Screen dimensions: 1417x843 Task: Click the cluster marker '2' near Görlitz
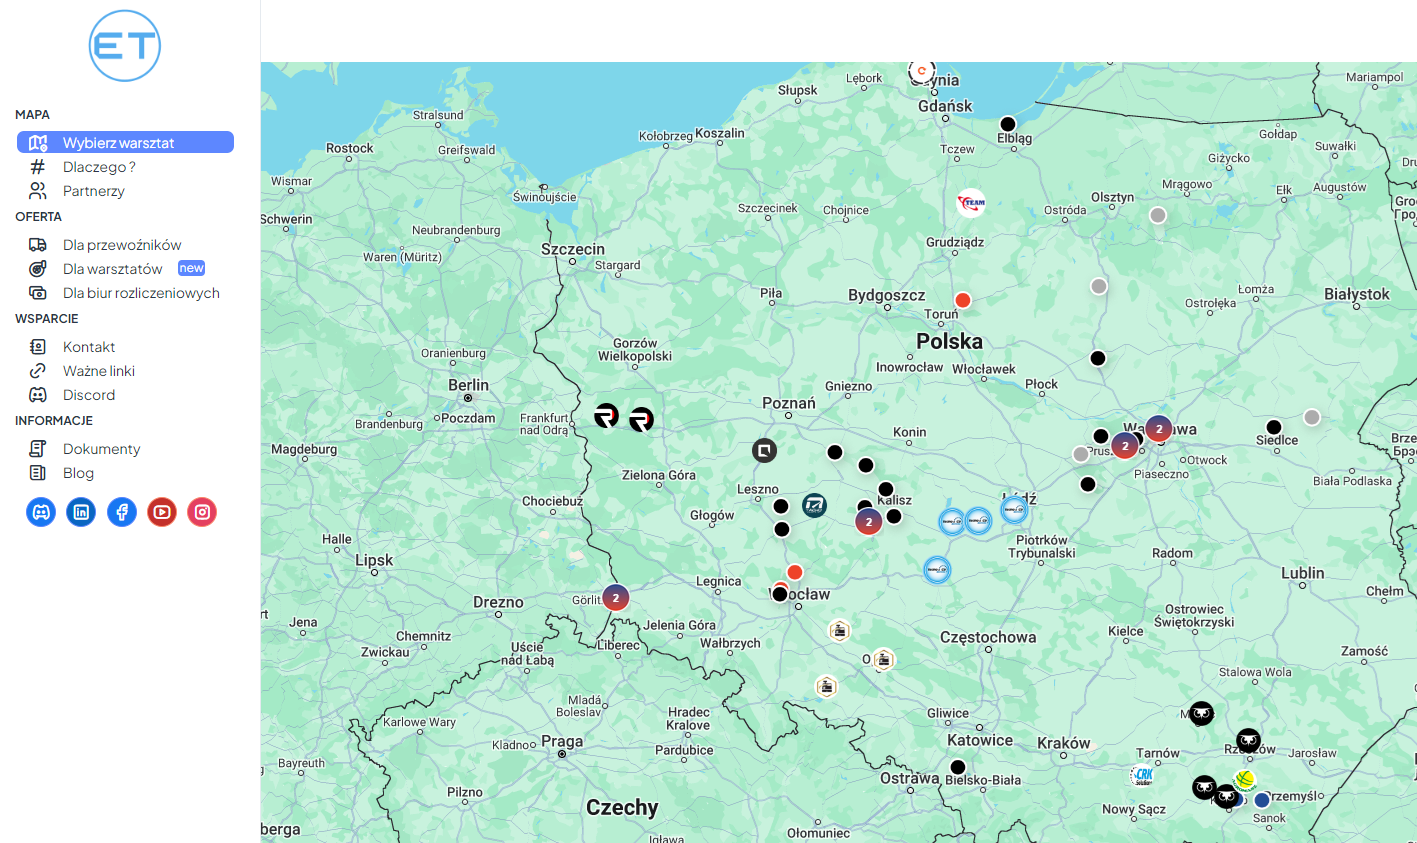pyautogui.click(x=616, y=598)
